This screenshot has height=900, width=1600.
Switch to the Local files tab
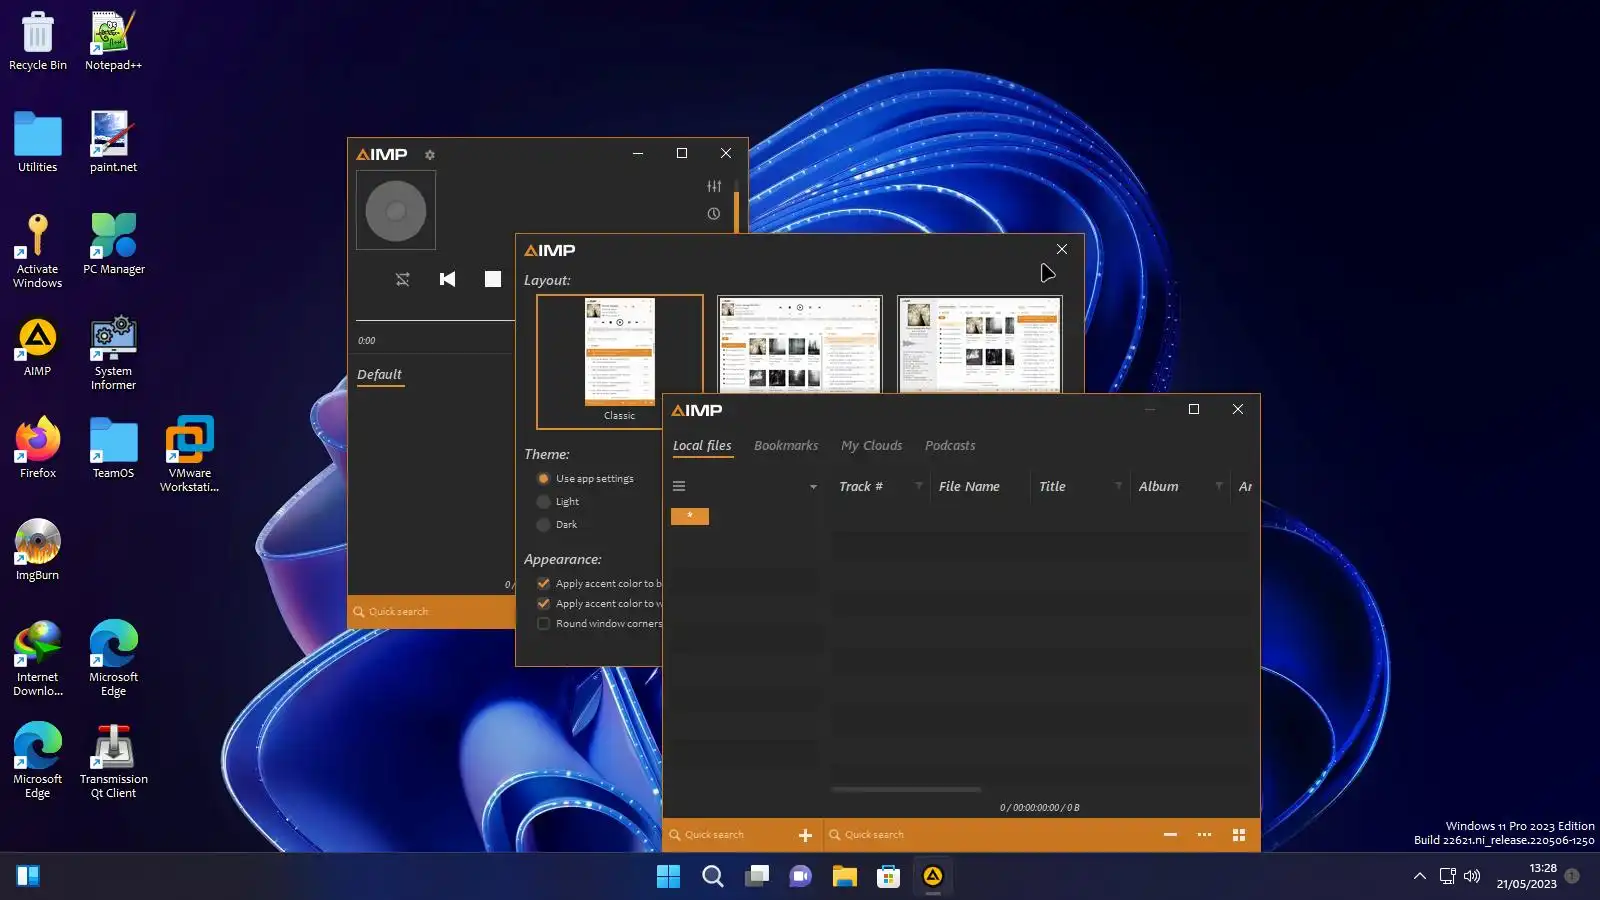point(702,446)
